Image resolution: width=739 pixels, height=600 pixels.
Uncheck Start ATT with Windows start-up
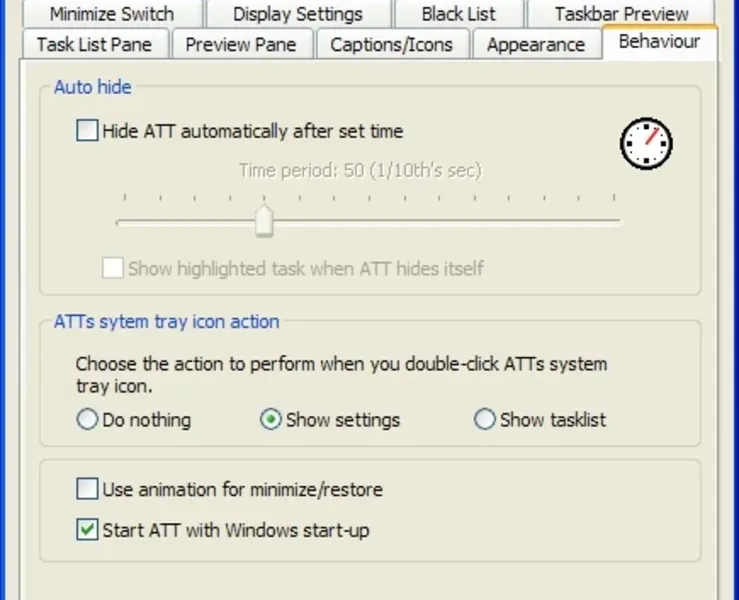pyautogui.click(x=88, y=530)
